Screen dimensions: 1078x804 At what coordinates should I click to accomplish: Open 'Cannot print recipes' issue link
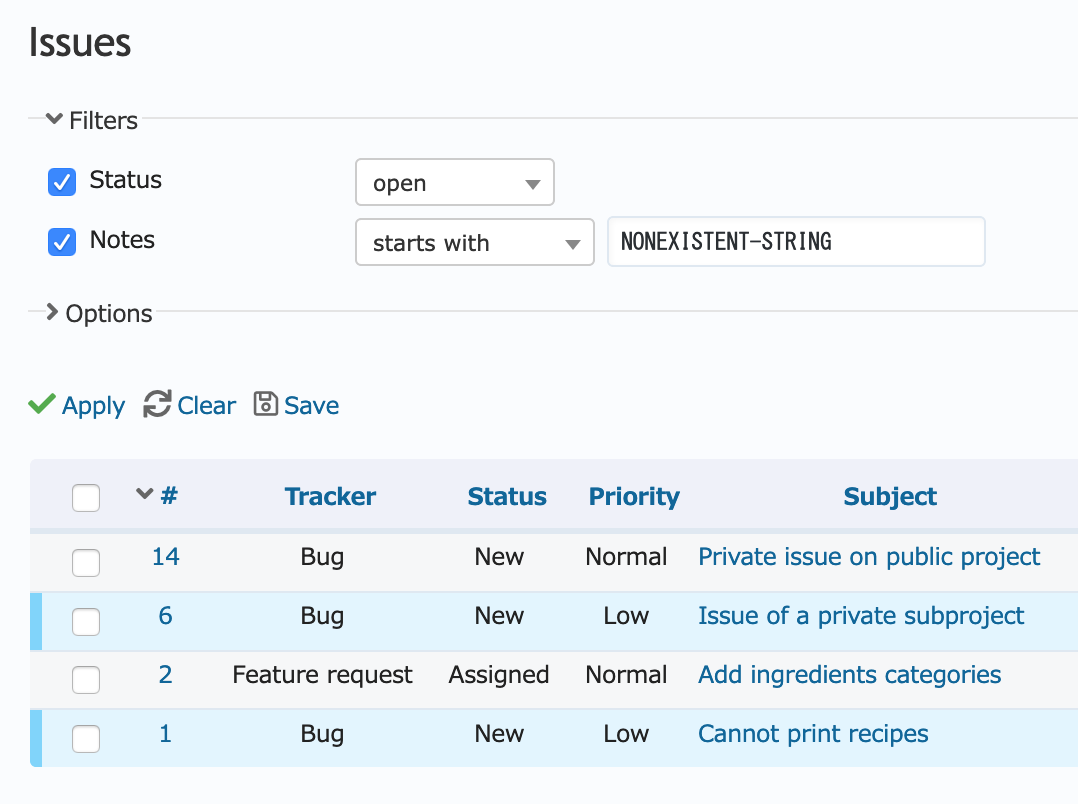click(812, 734)
